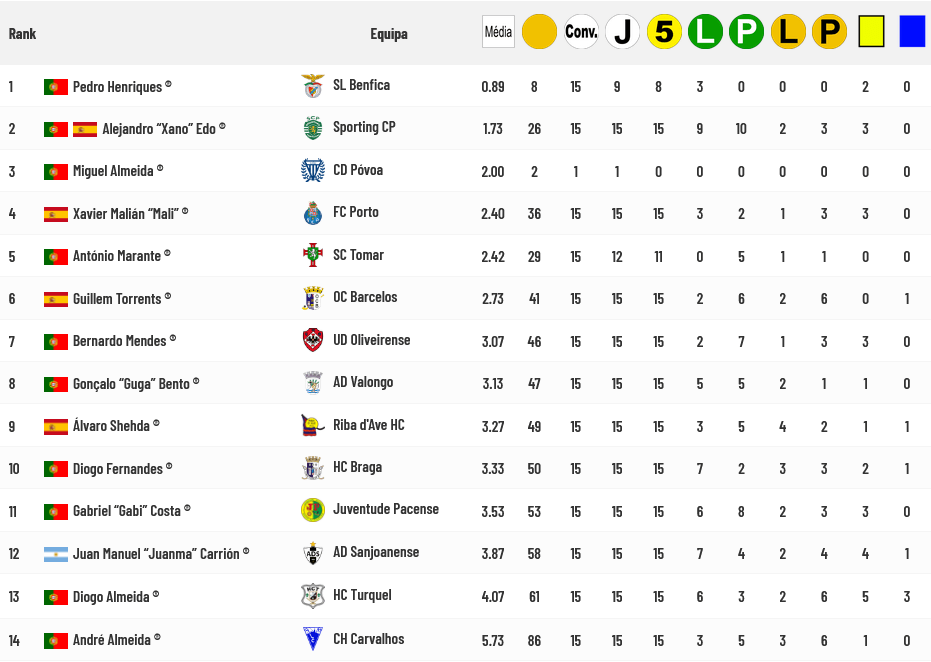Image resolution: width=931 pixels, height=662 pixels.
Task: Click the blue card column header
Action: pos(912,32)
